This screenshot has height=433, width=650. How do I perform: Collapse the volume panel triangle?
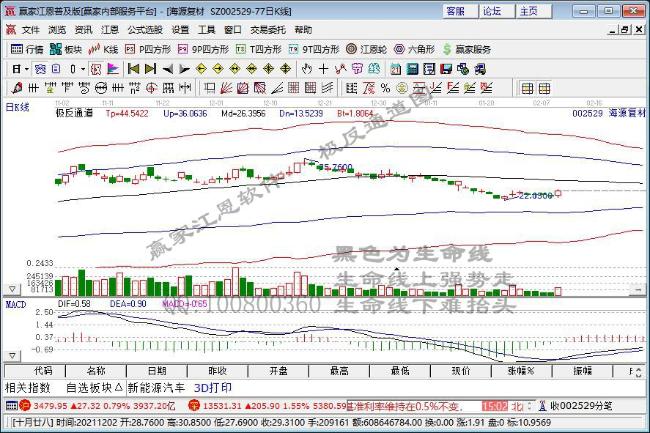[12, 289]
